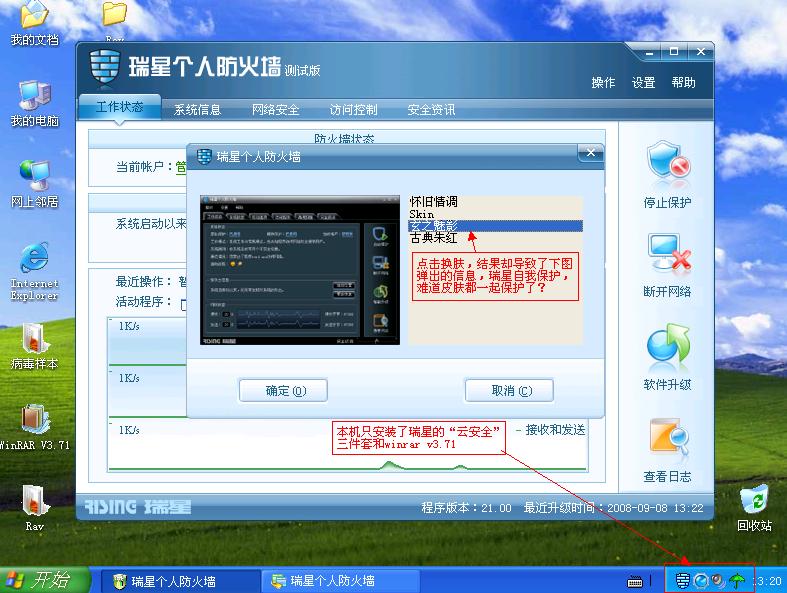Open the 操作 menu
The width and height of the screenshot is (787, 593).
coord(603,82)
